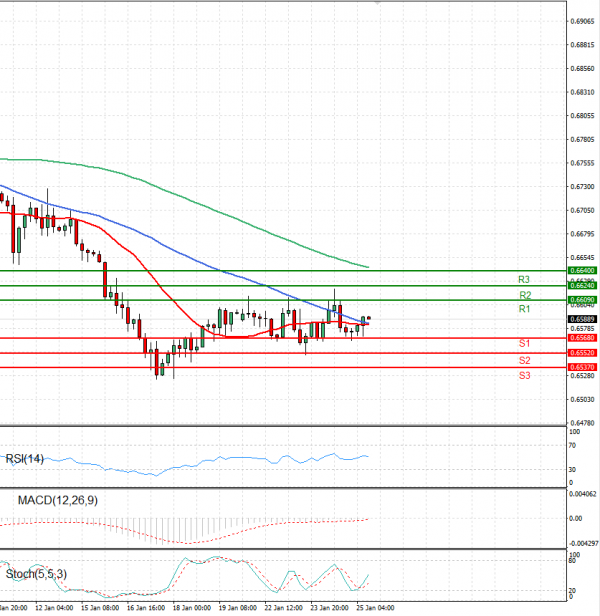Click the R3 resistance label
The width and height of the screenshot is (600, 616).
(524, 279)
